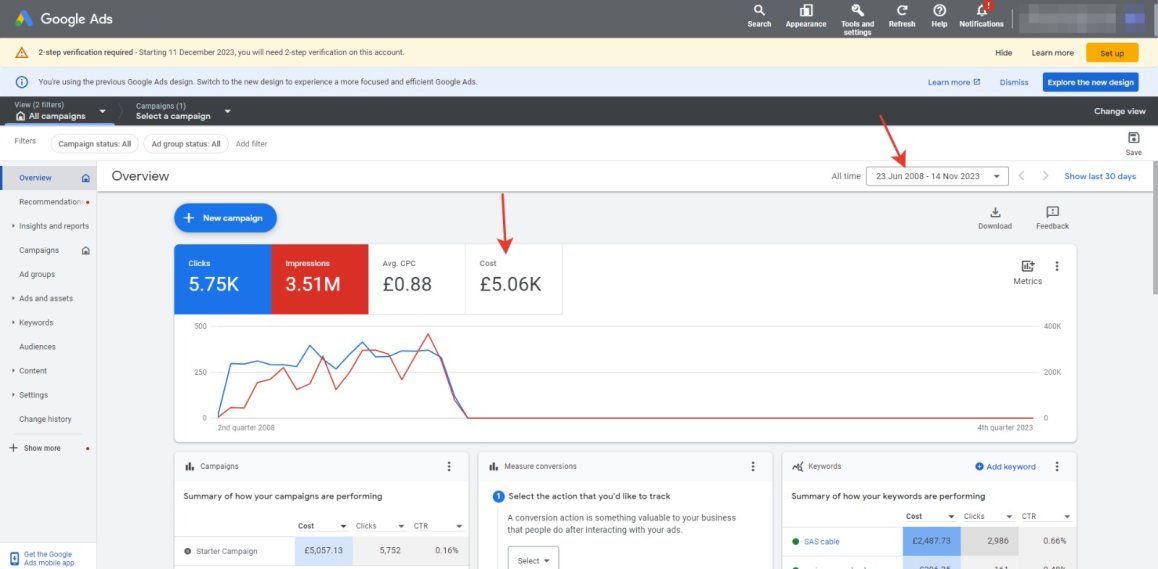
Task: Open Recommendations in sidebar
Action: point(50,202)
